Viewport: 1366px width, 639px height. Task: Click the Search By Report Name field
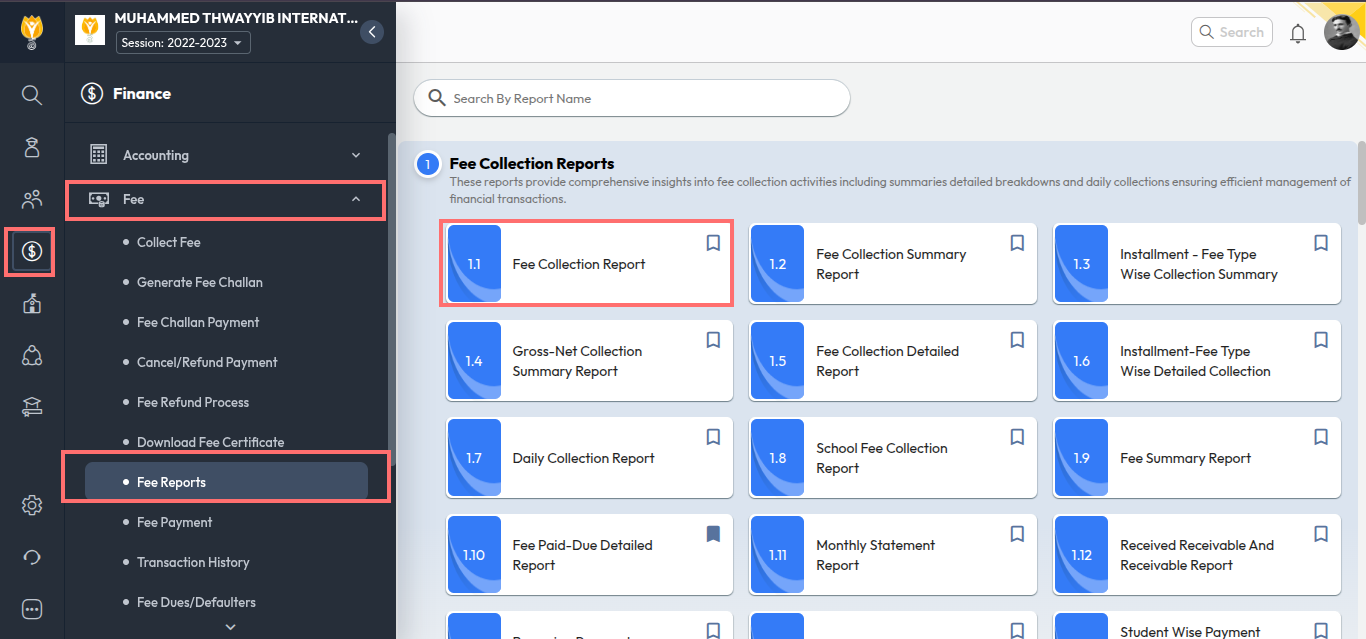point(640,98)
